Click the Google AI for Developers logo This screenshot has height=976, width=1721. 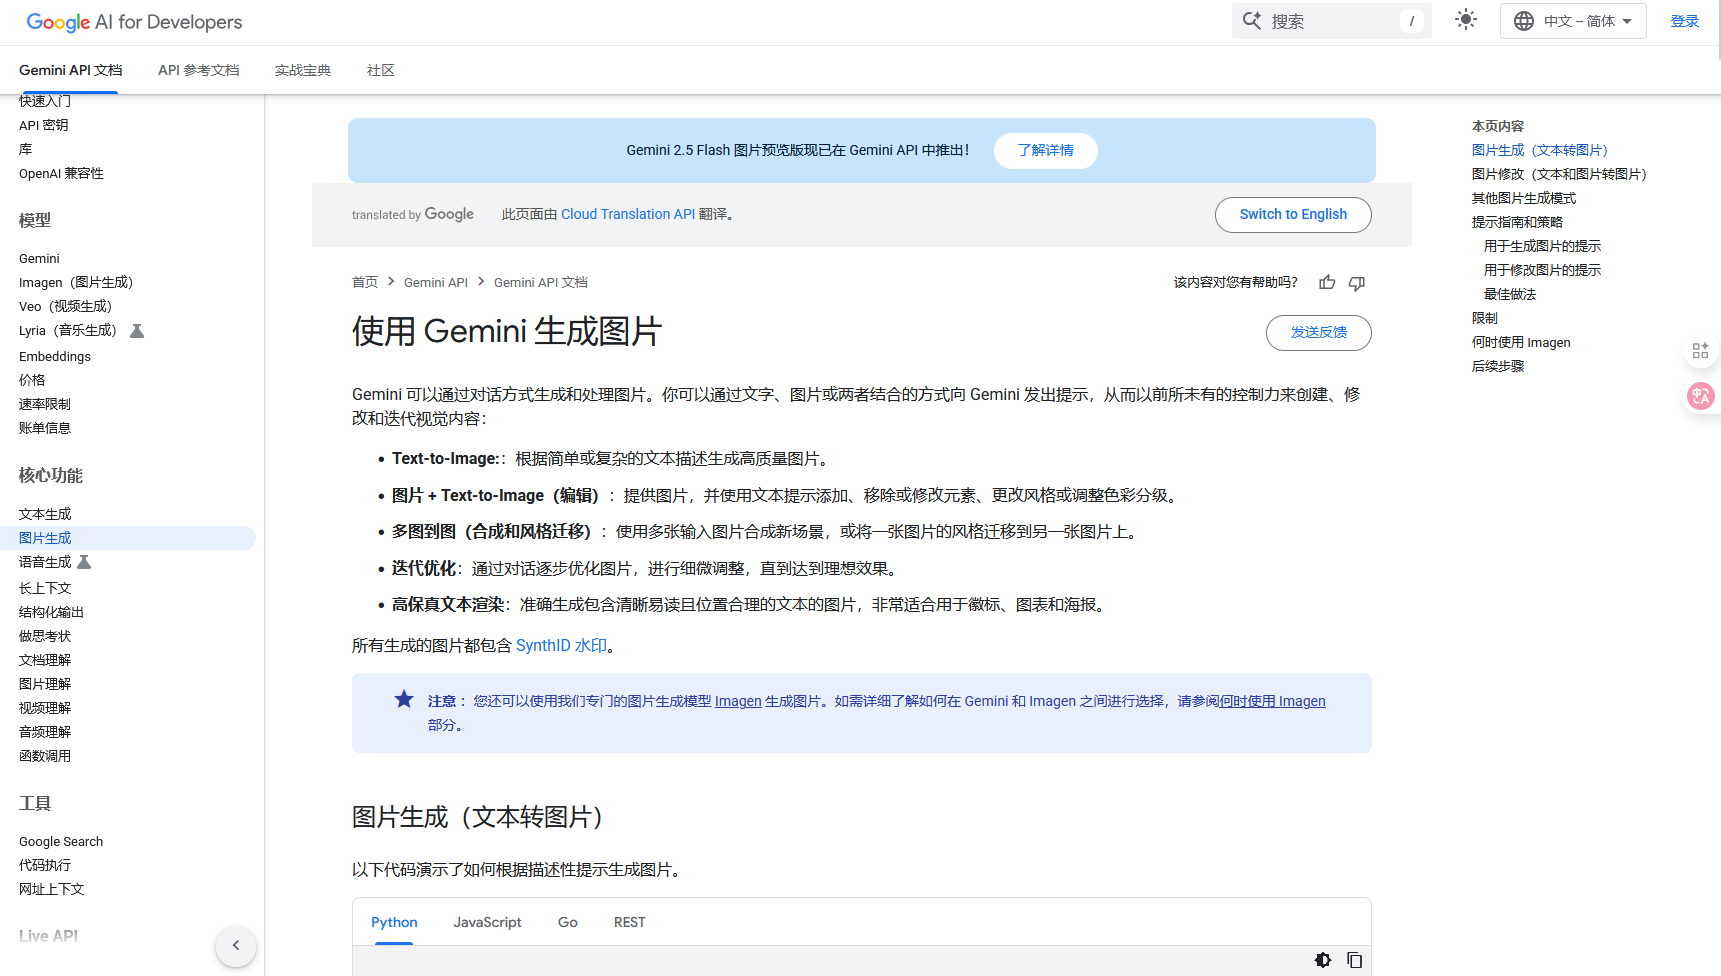134,22
